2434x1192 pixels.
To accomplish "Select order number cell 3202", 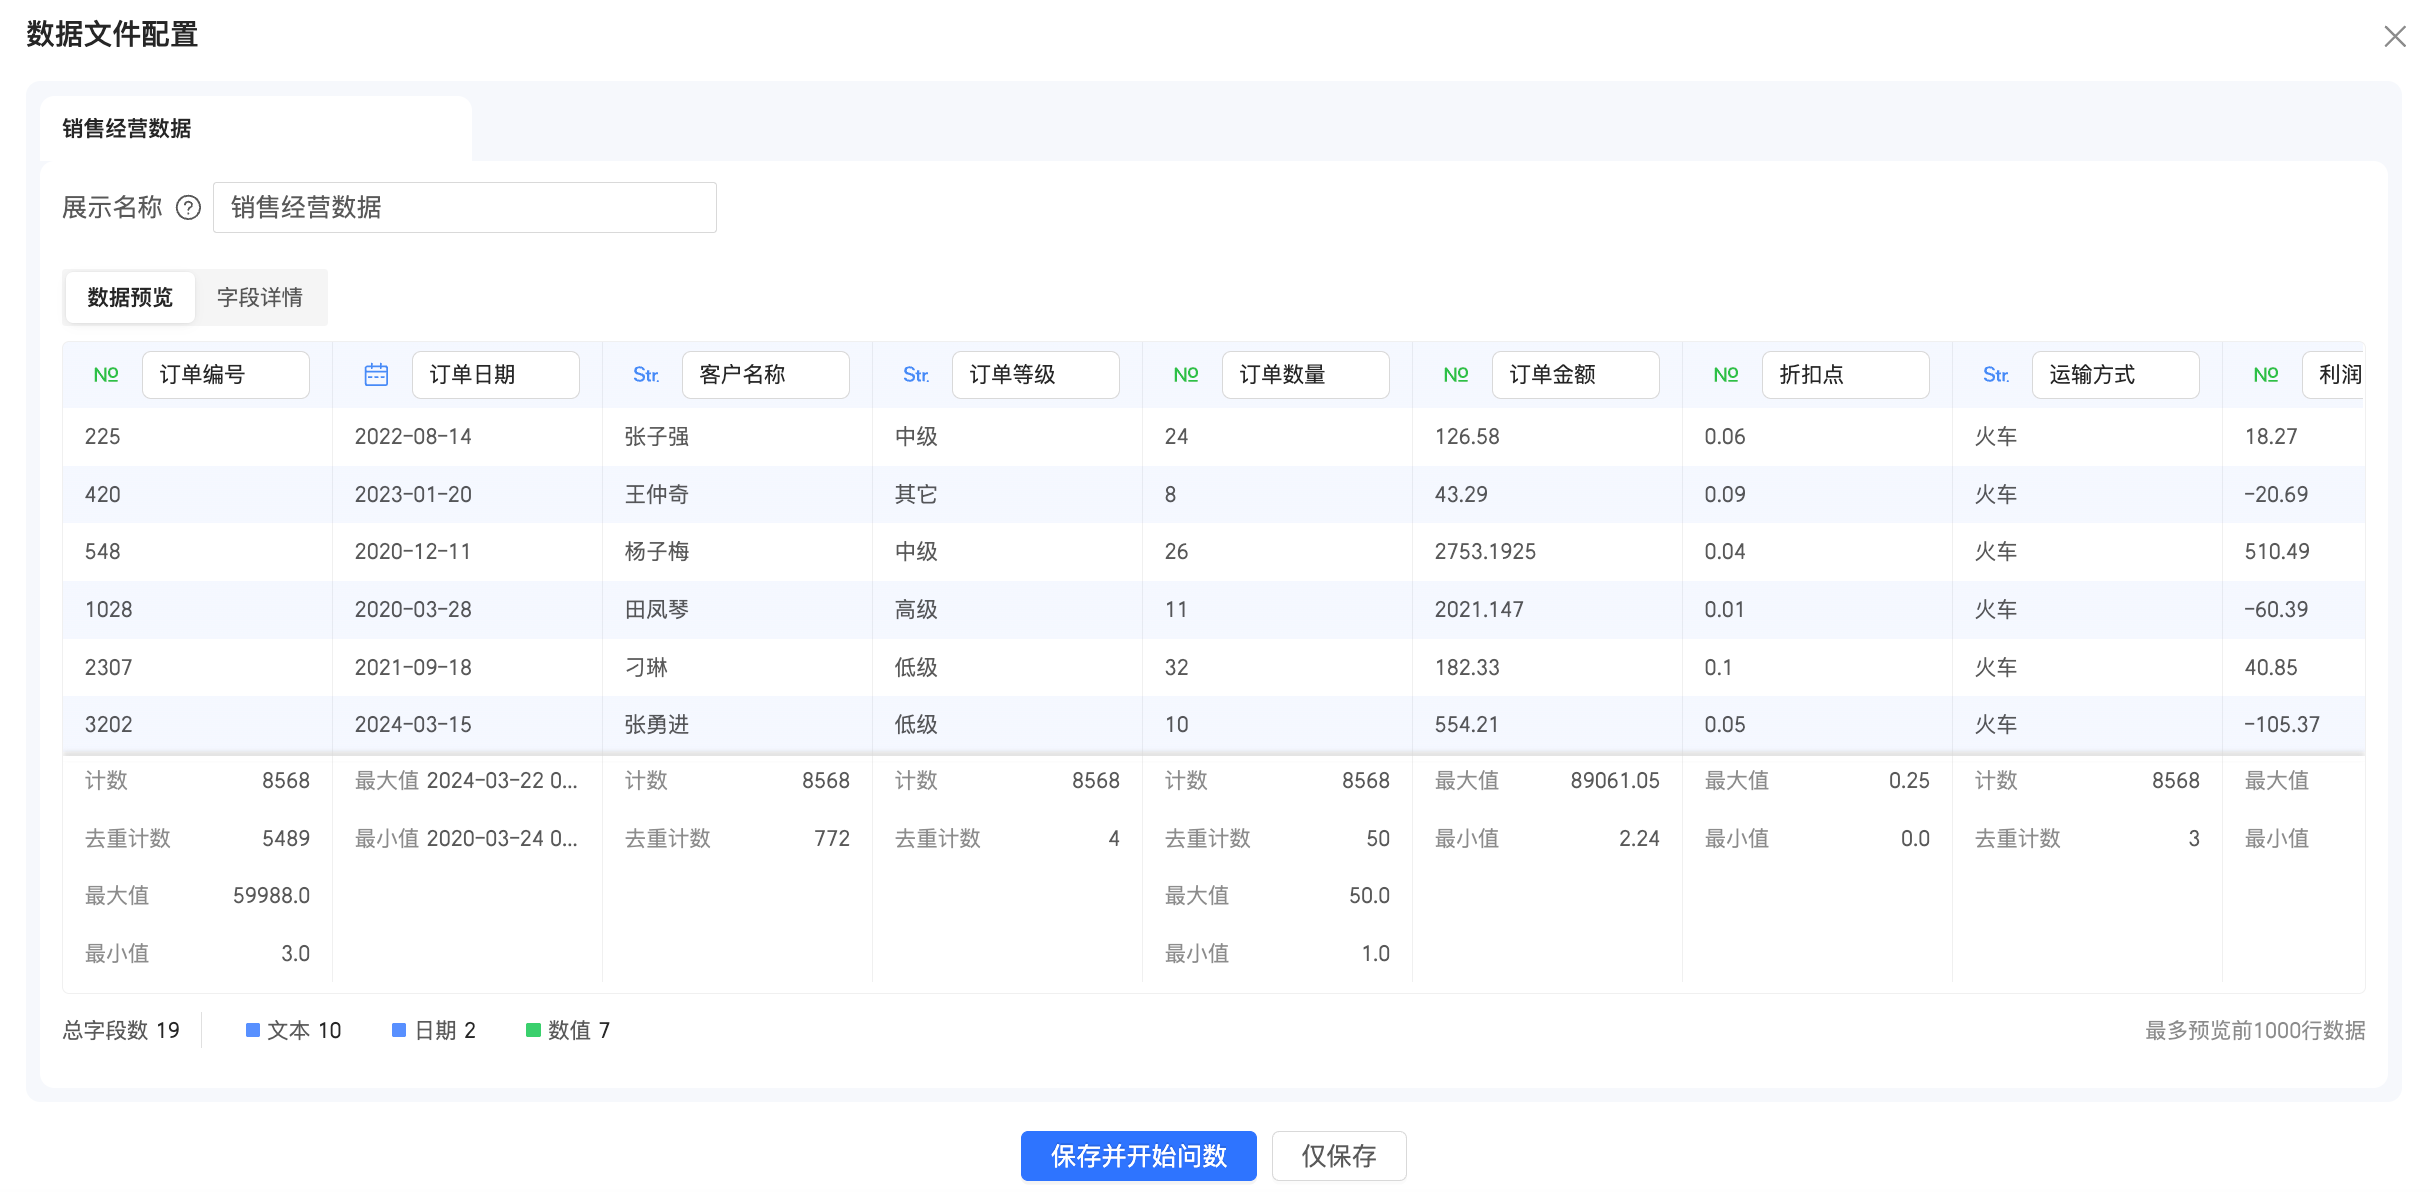I will click(x=197, y=725).
